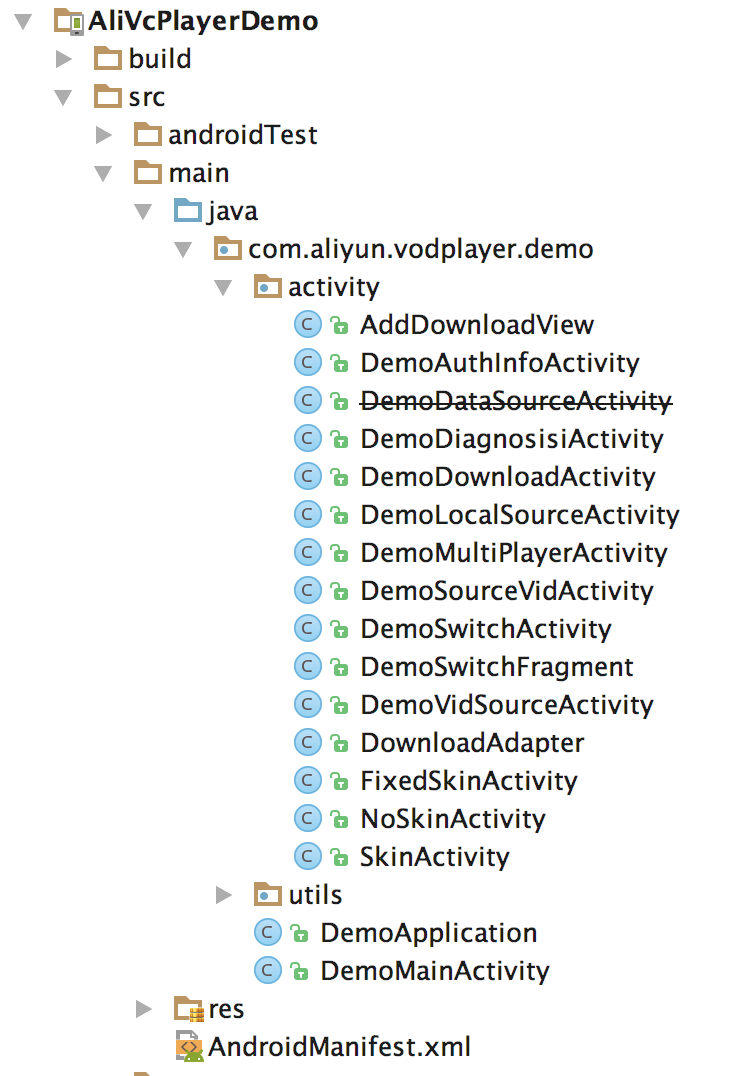Click class icon beside DemoDataSourceActivity
Viewport: 736px width, 1076px height.
pyautogui.click(x=308, y=400)
